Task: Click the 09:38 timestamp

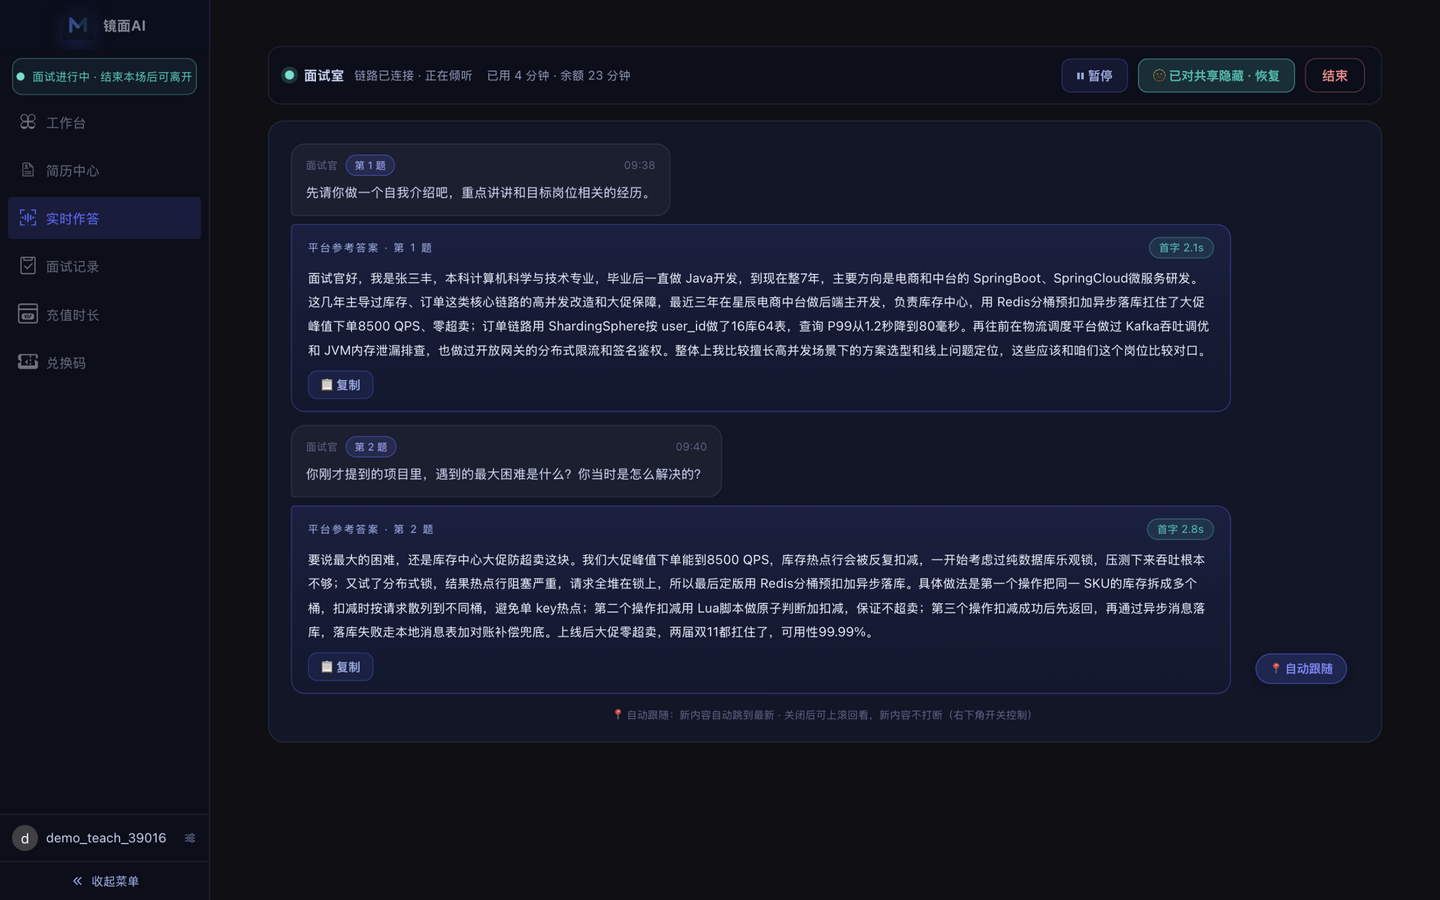Action: (x=640, y=165)
